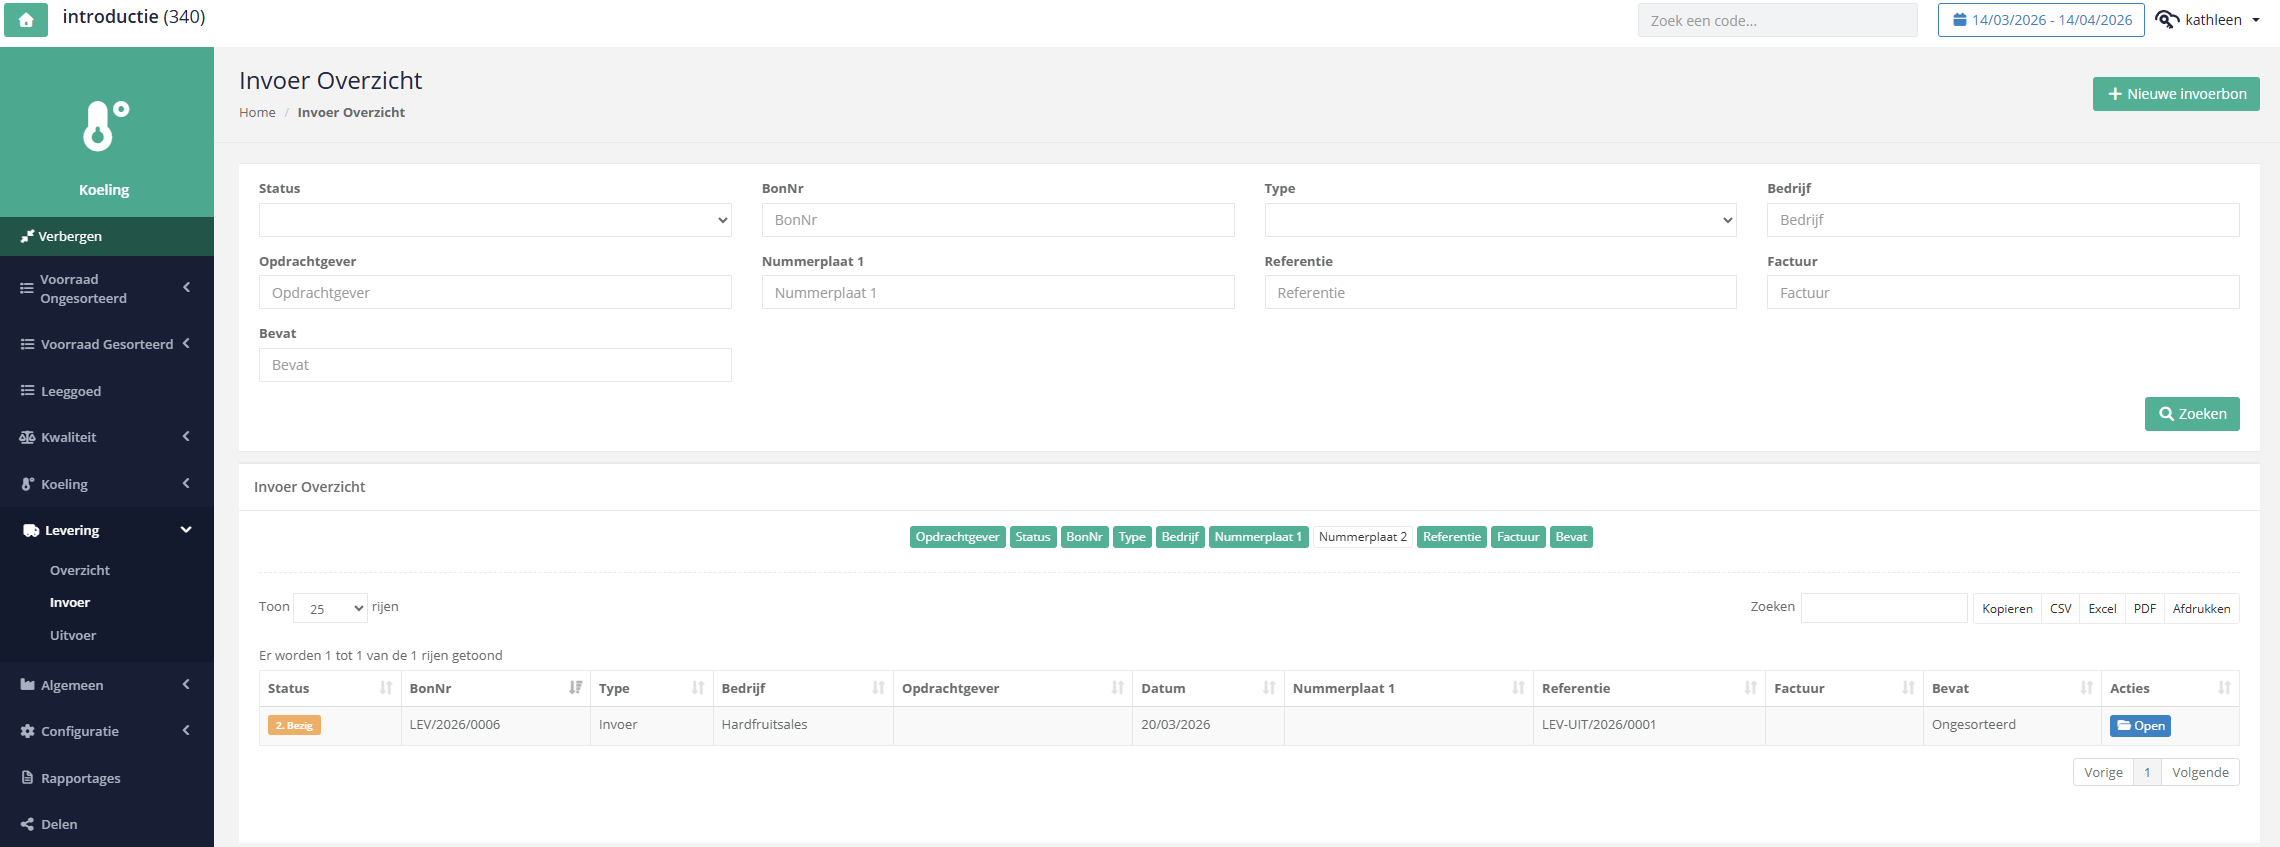Screen dimensions: 2280x847
Task: Click Verbergen to hide sidebar
Action: (107, 236)
